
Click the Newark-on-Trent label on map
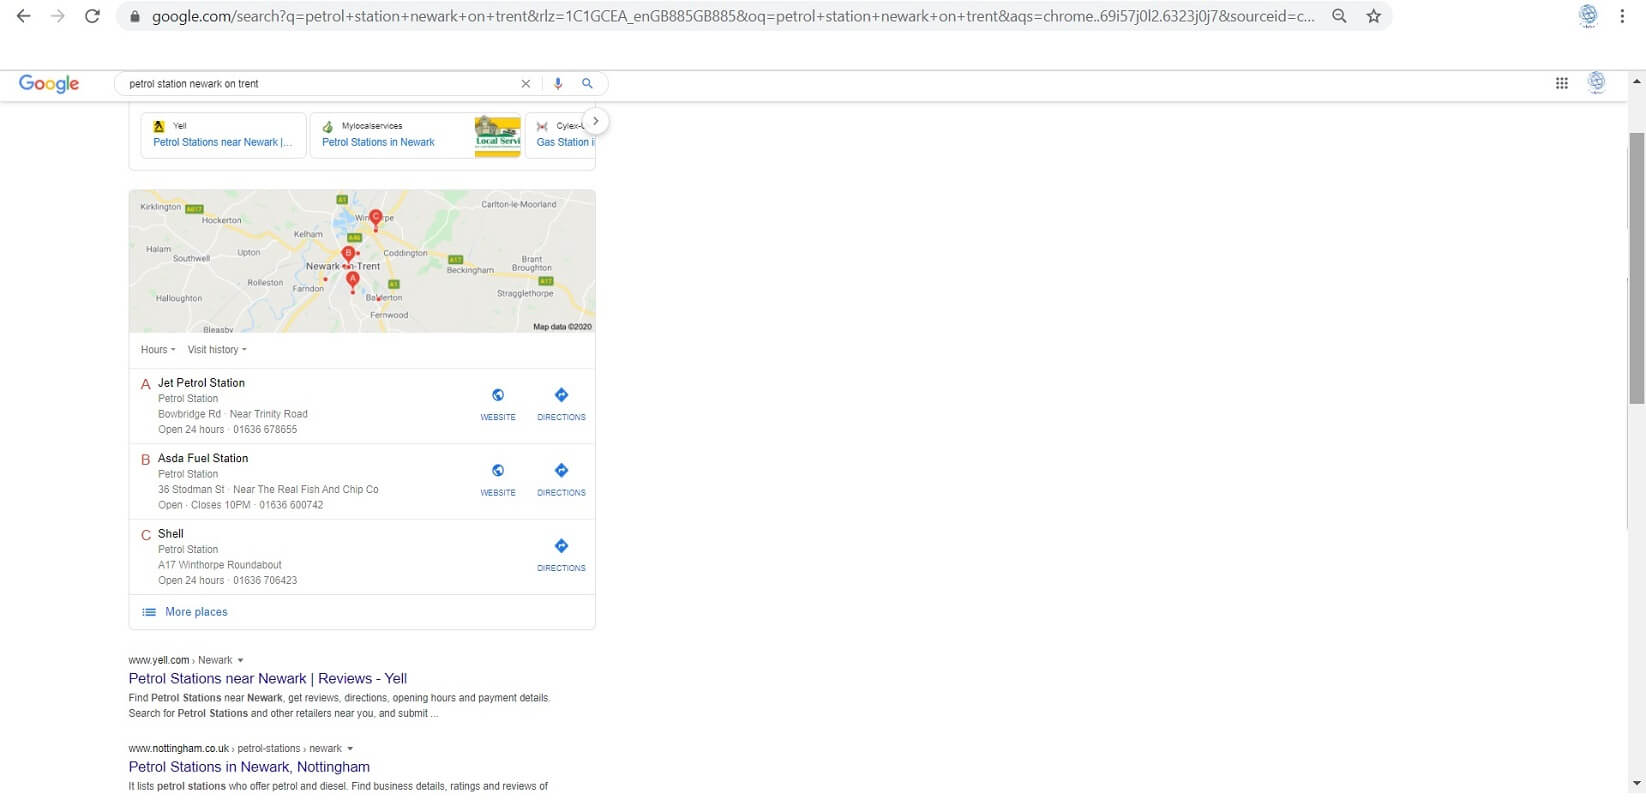pos(343,266)
